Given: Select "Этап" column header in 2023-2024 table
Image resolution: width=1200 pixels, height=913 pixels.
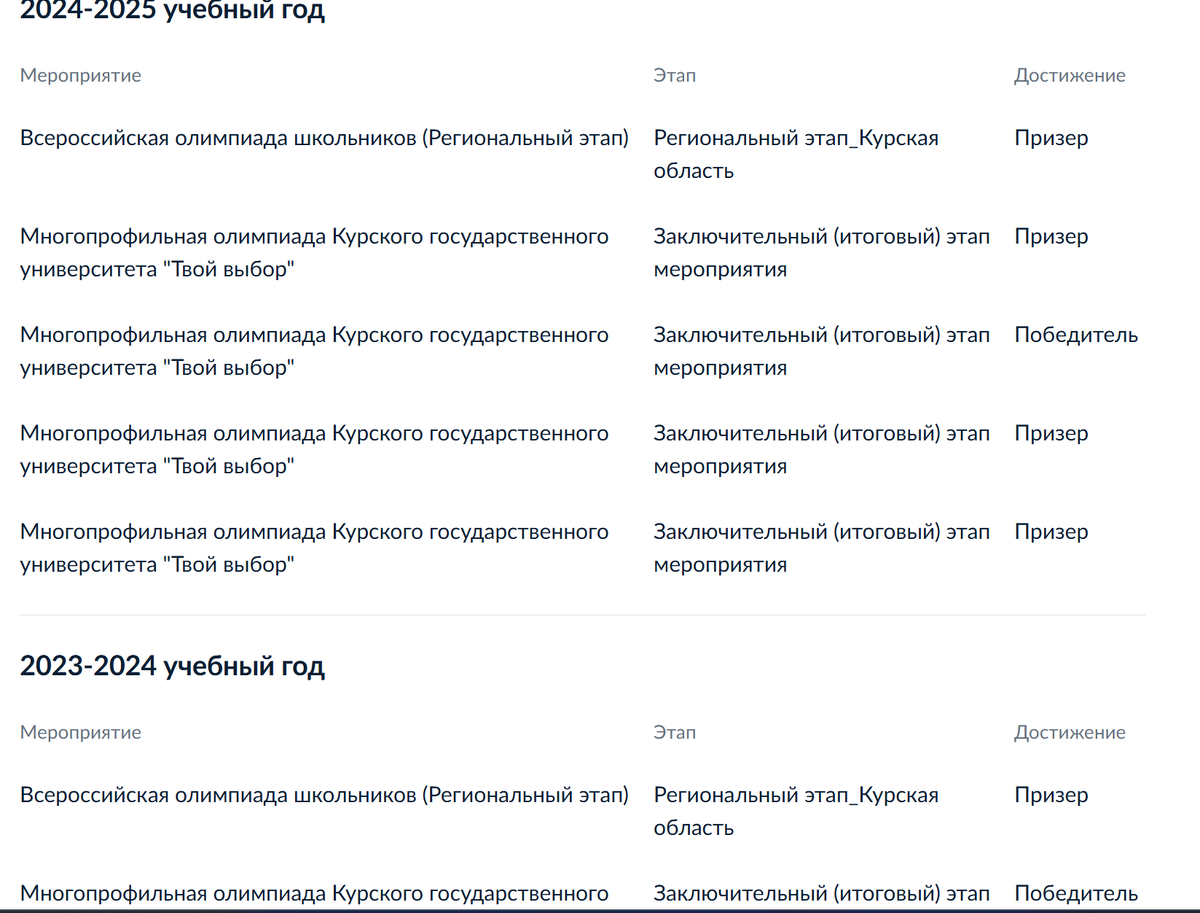Looking at the screenshot, I should (x=675, y=733).
